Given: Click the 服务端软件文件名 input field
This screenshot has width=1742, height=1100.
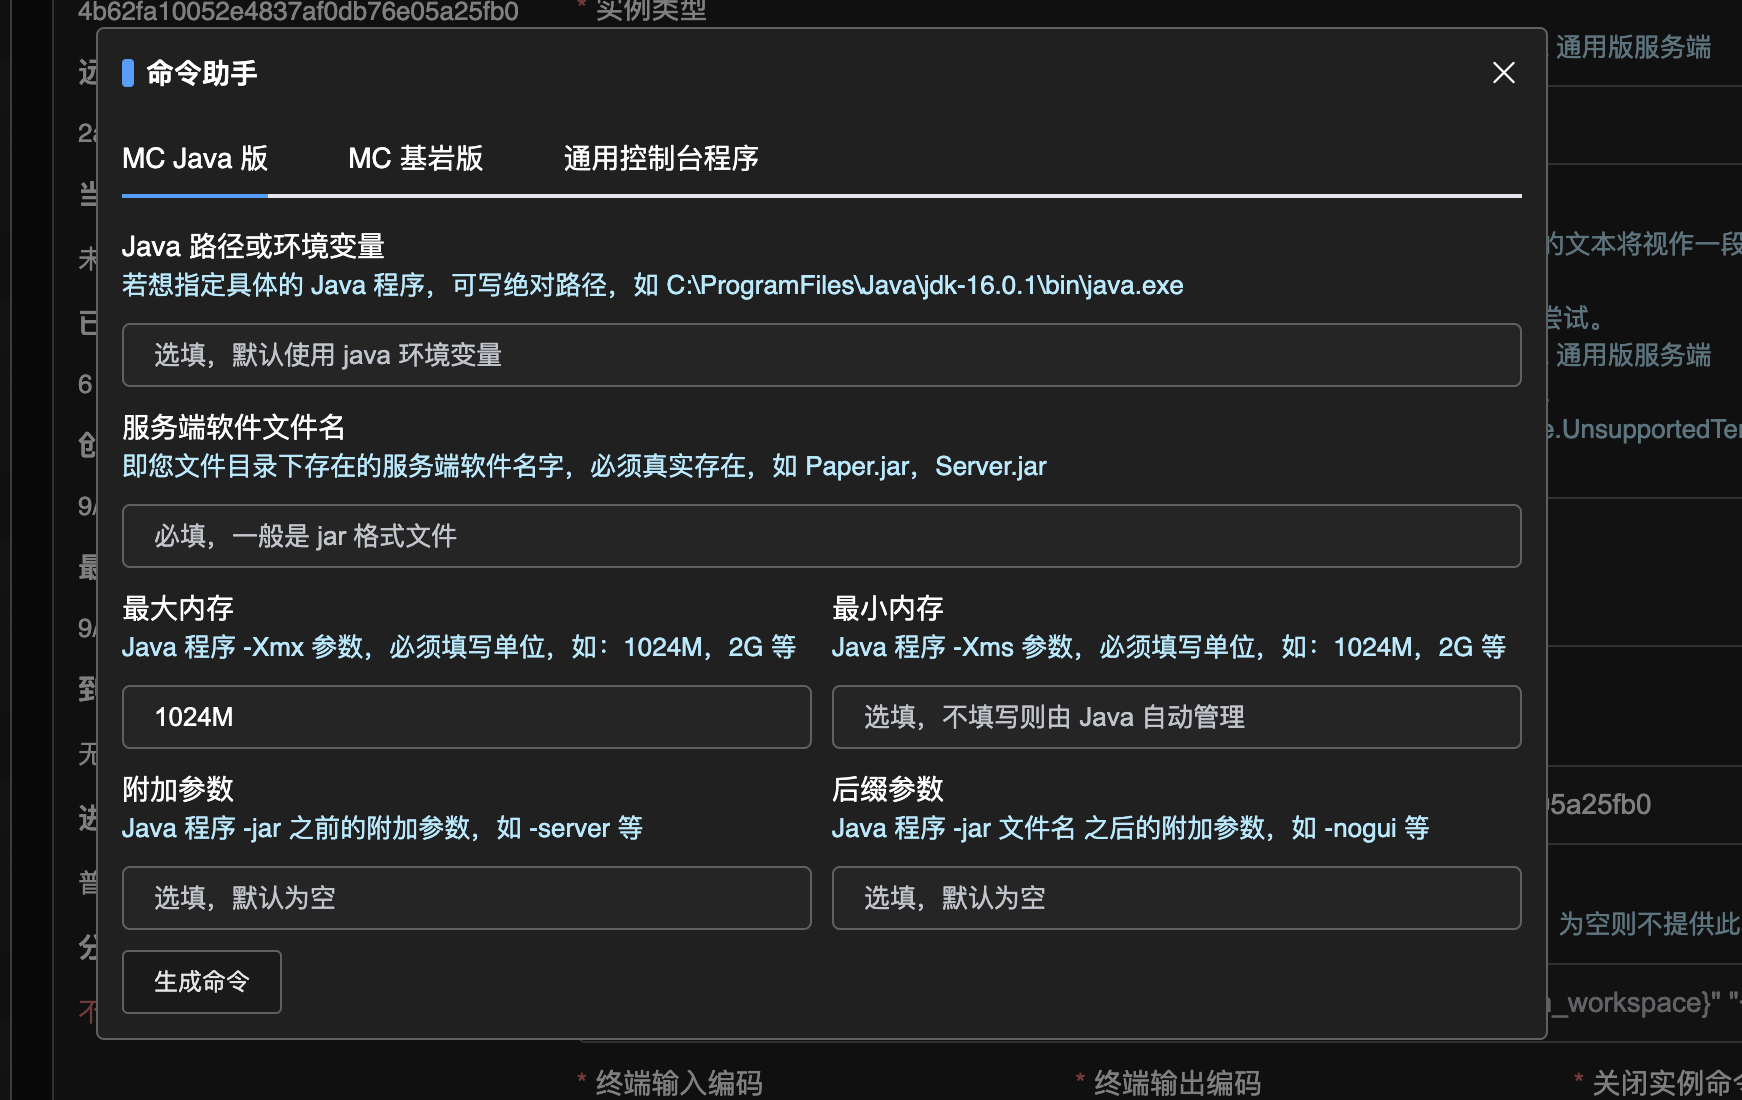Looking at the screenshot, I should point(821,536).
